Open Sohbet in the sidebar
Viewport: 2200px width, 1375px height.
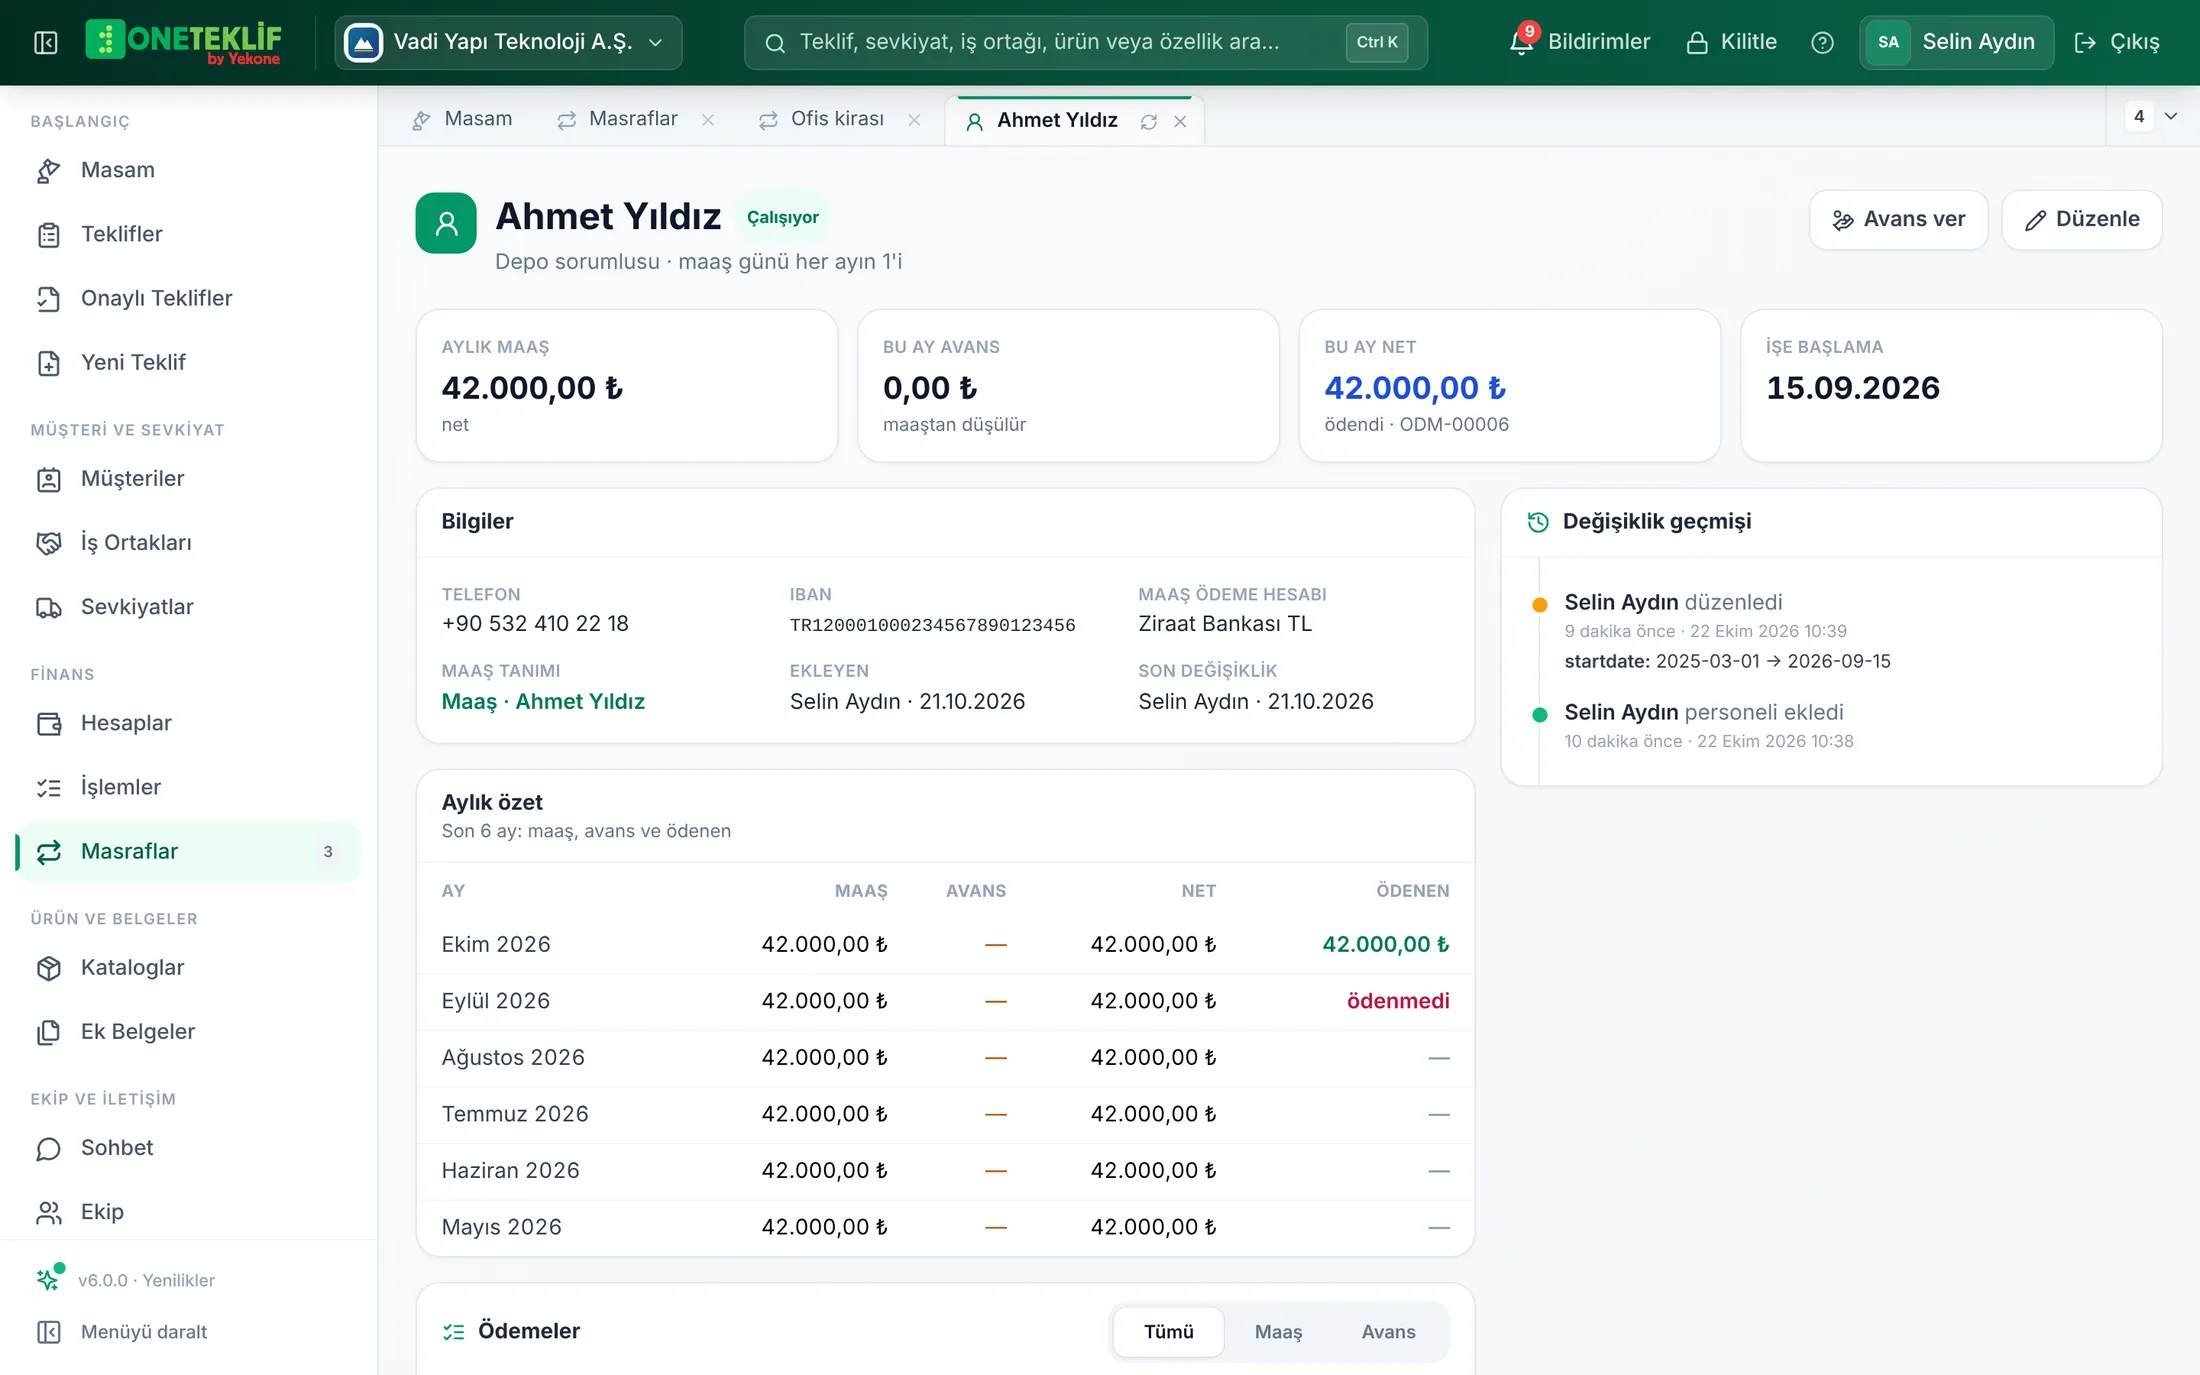188,1148
